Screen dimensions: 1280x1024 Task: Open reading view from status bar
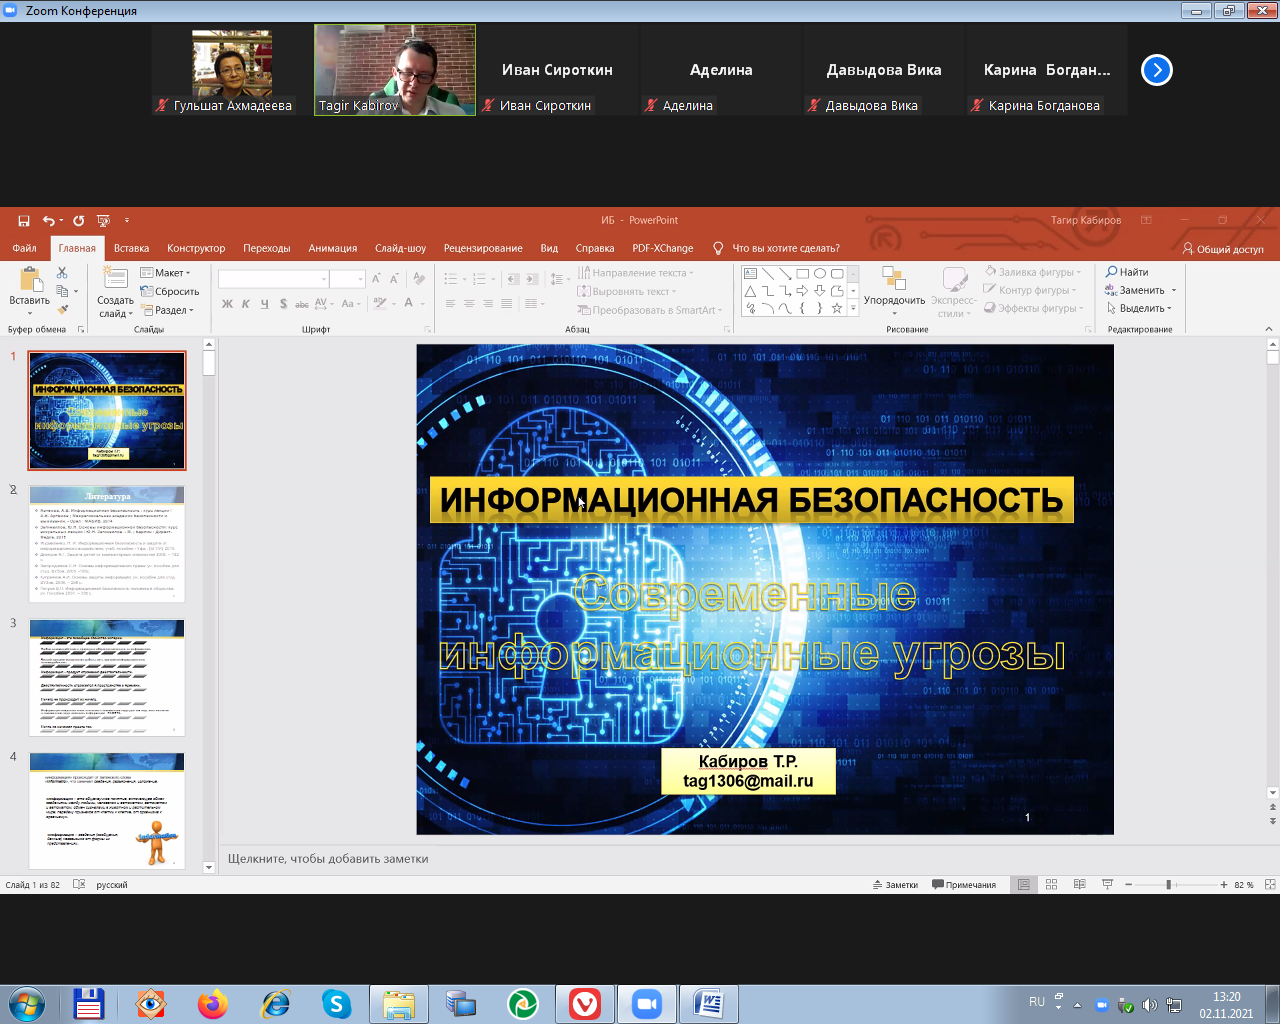[x=1079, y=885]
